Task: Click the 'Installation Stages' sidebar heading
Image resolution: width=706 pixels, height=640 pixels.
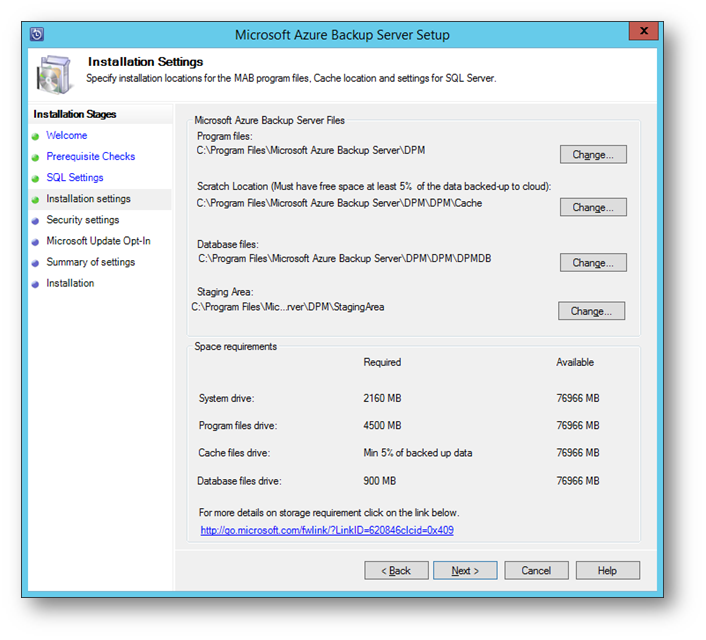Action: click(x=75, y=114)
